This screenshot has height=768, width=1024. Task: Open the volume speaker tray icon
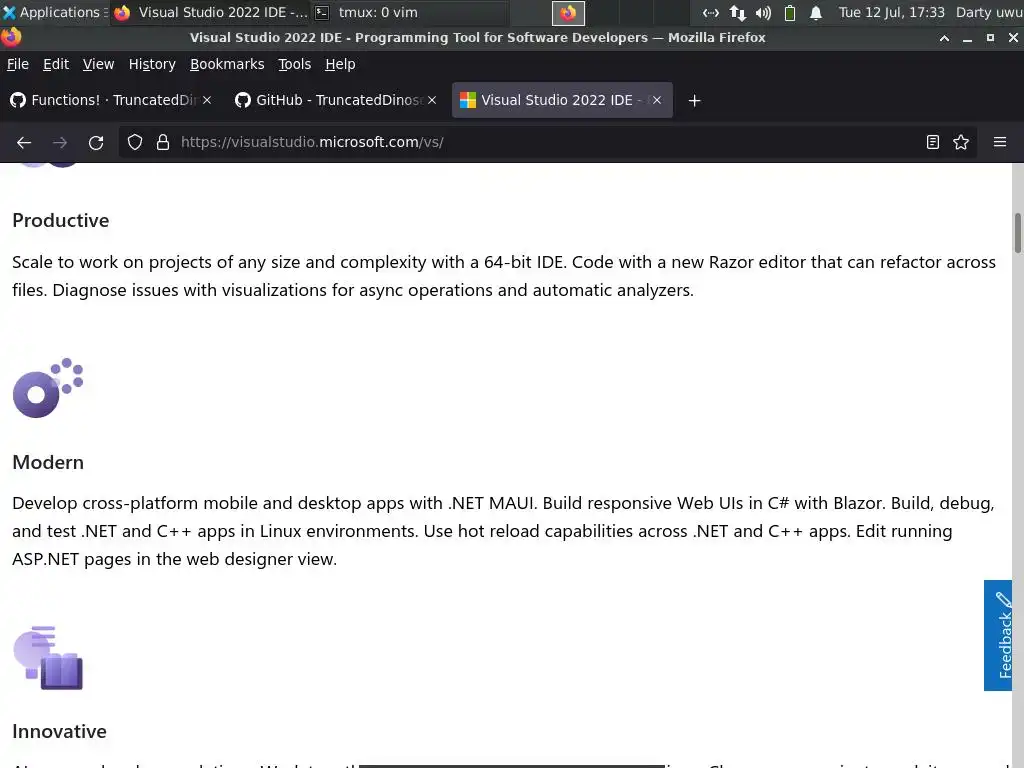point(763,12)
